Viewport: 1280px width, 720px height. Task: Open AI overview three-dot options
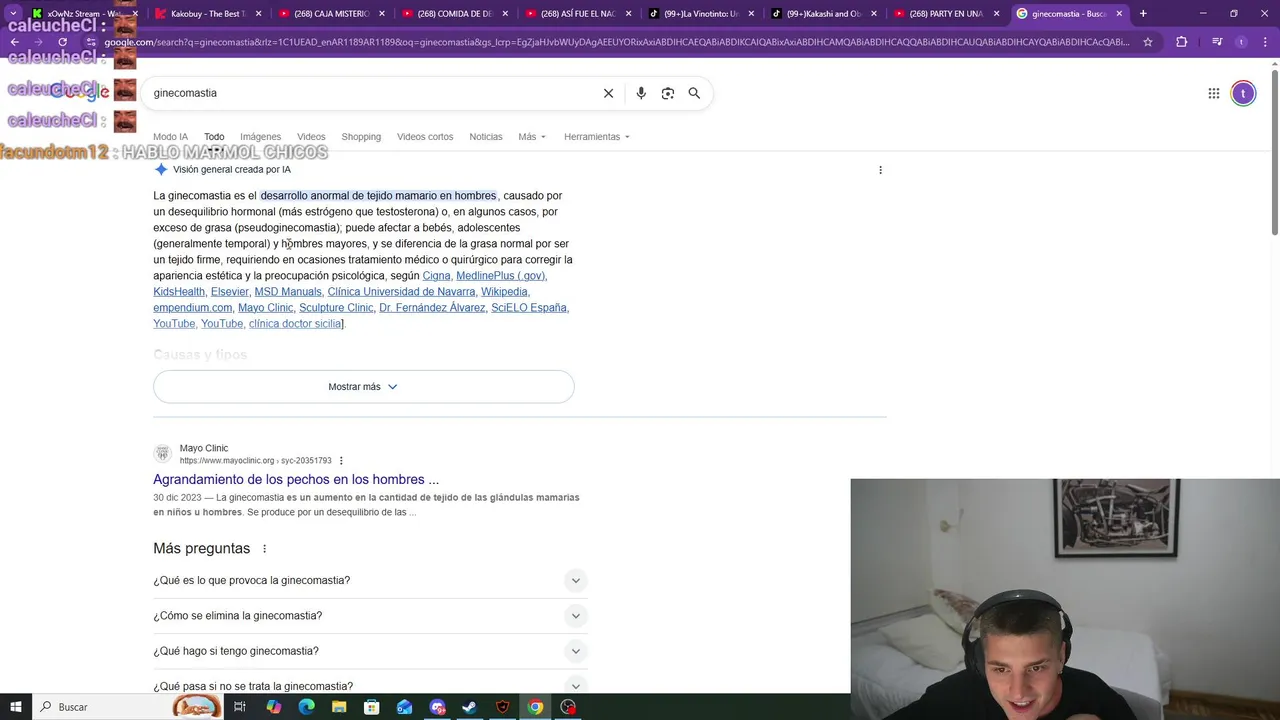(x=880, y=170)
